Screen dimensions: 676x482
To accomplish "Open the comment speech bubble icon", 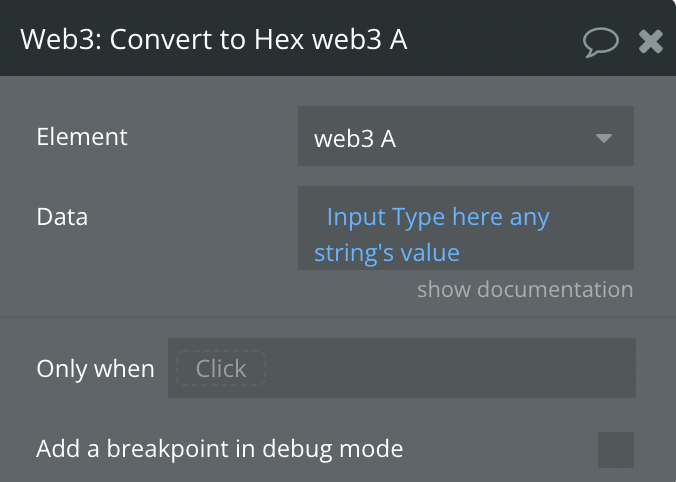I will pyautogui.click(x=601, y=40).
